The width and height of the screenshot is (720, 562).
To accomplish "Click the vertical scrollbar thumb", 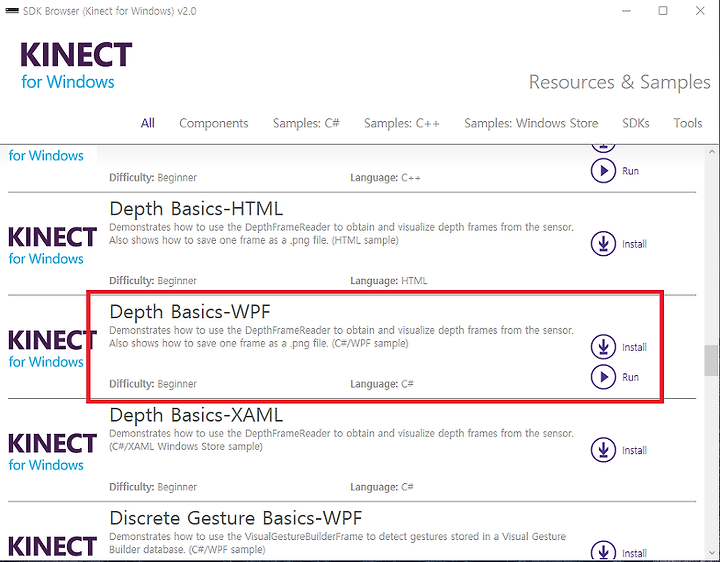I will point(711,360).
